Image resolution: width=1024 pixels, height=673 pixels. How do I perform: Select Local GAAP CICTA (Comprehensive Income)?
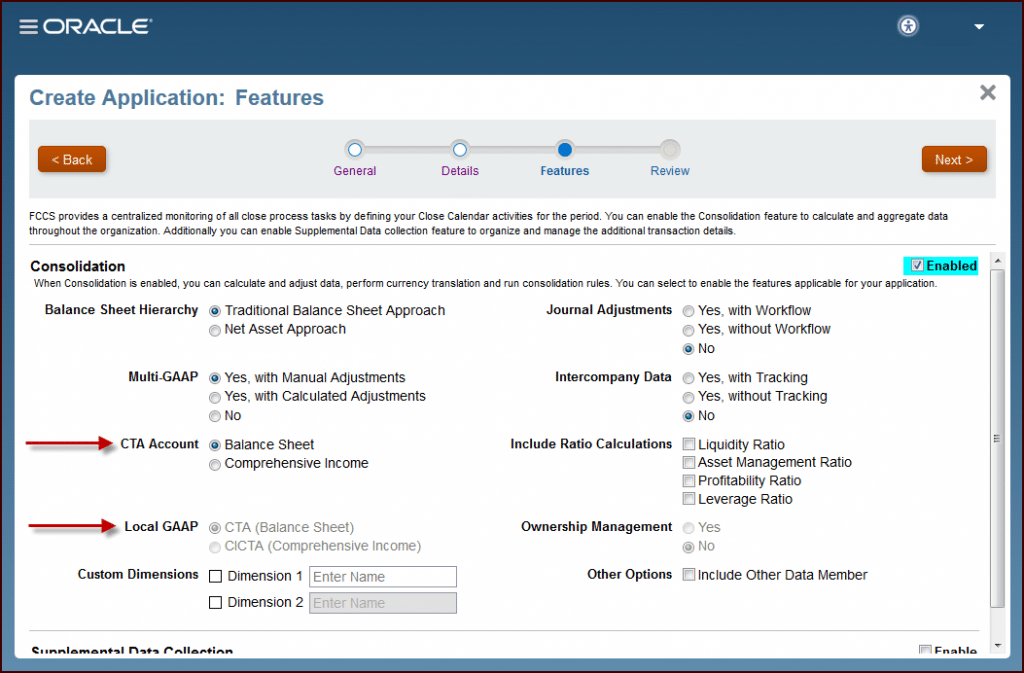point(214,547)
